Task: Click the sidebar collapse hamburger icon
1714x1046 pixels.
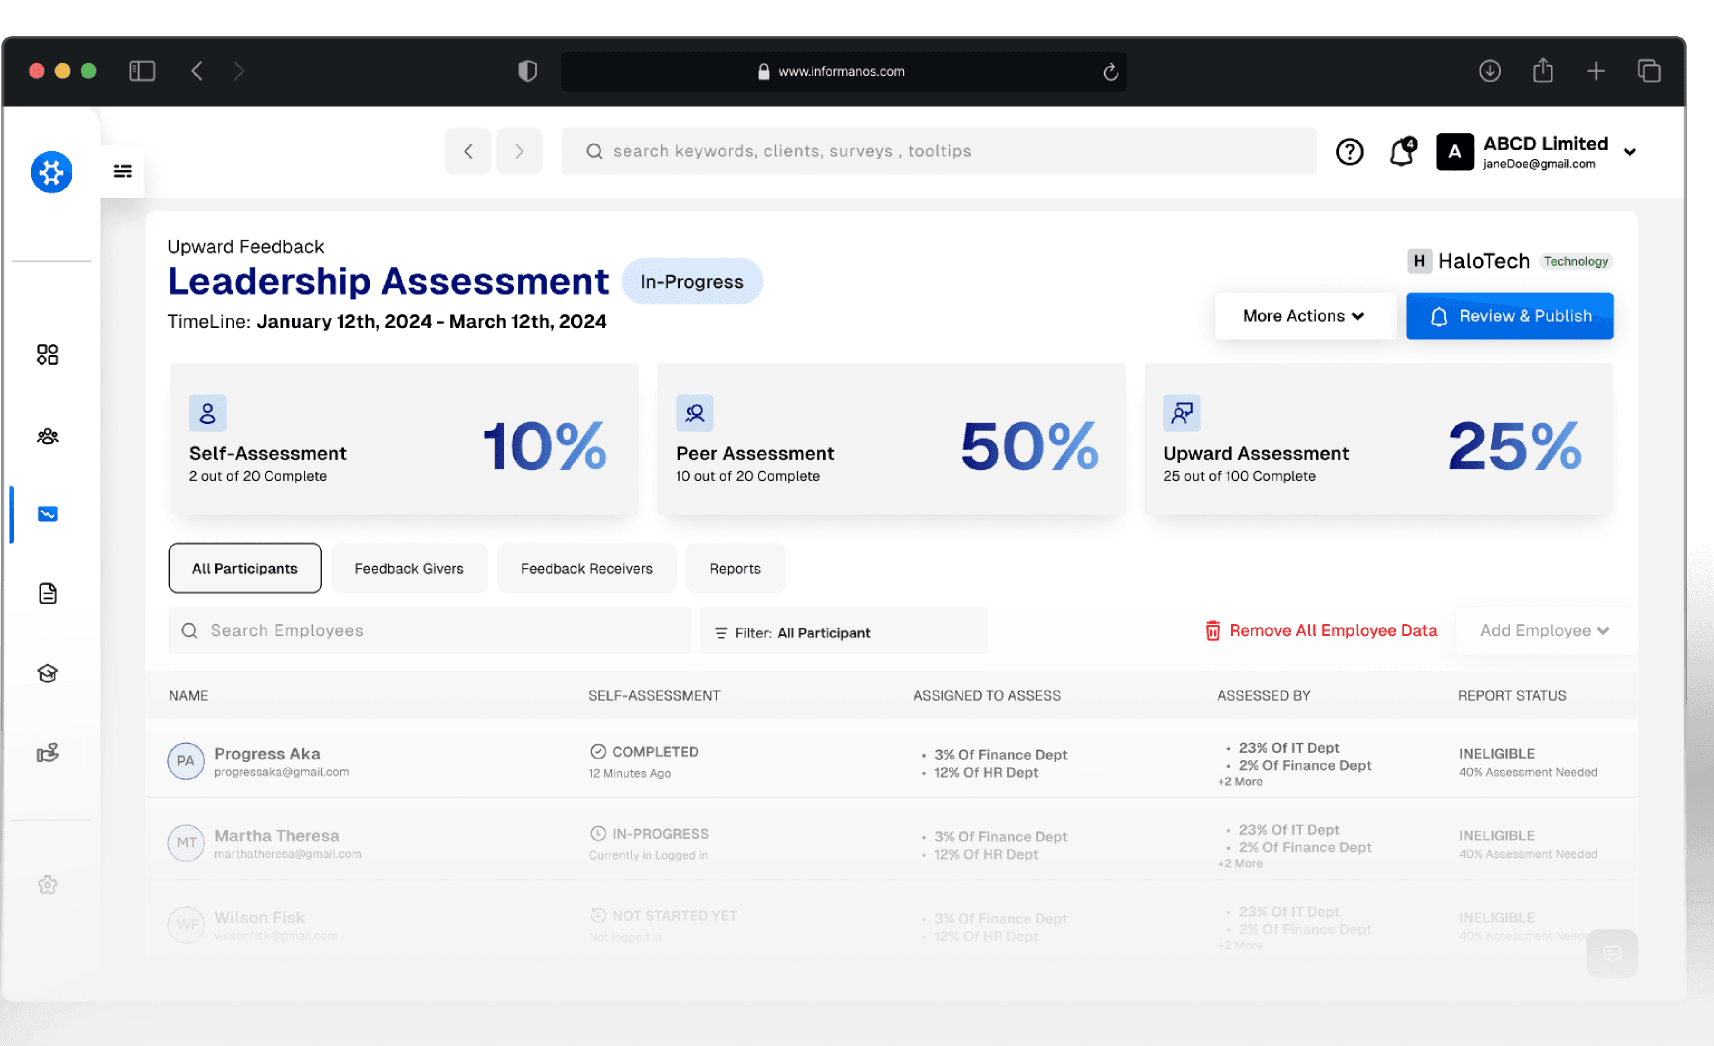Action: [121, 171]
